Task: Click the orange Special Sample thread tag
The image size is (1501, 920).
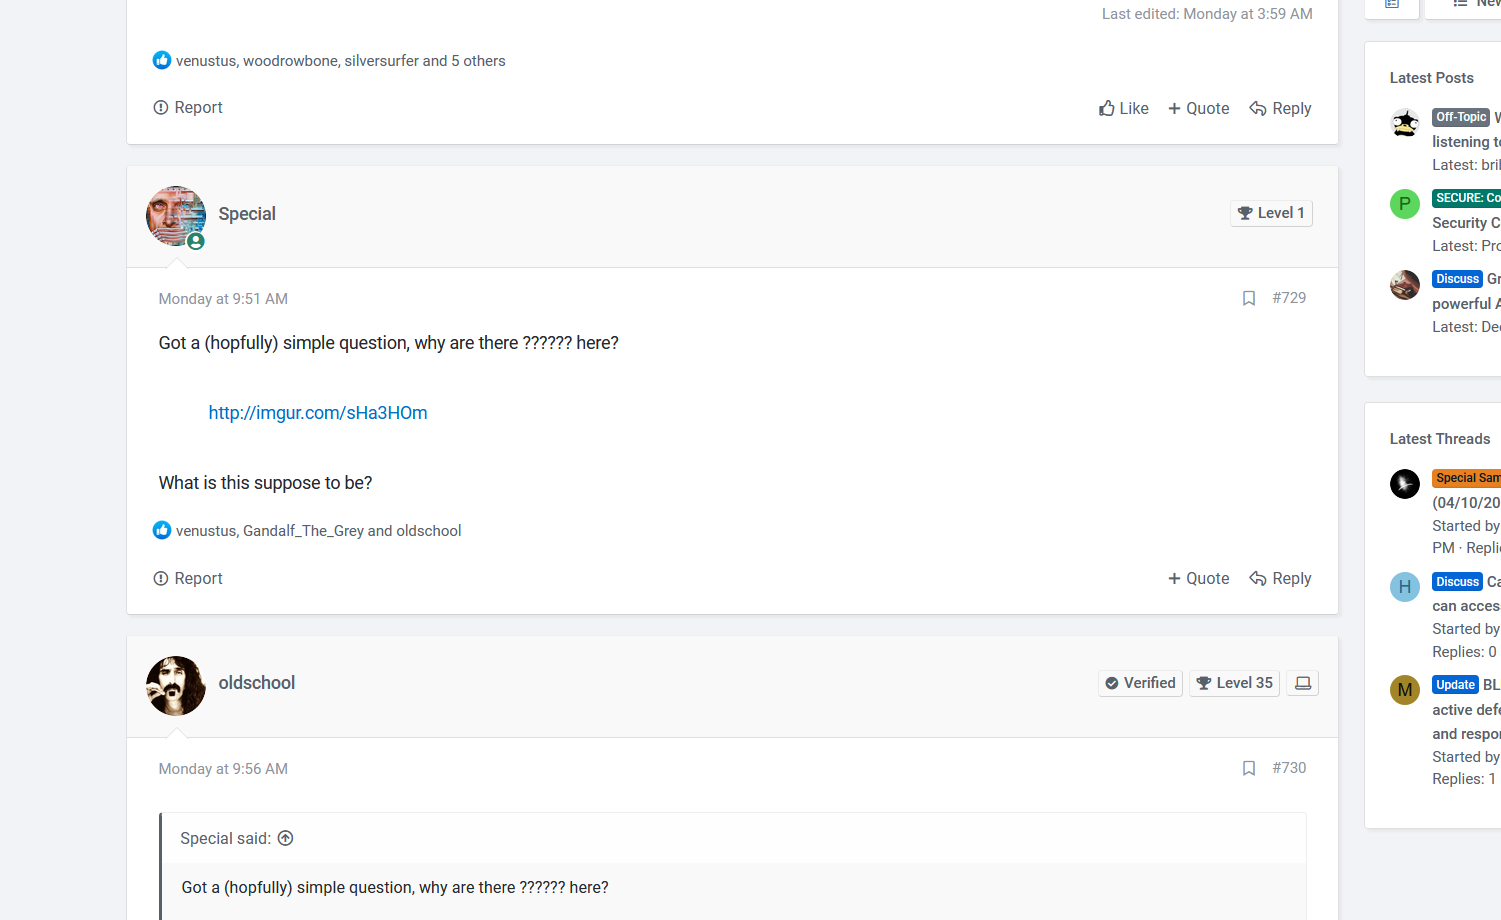Action: click(x=1466, y=478)
